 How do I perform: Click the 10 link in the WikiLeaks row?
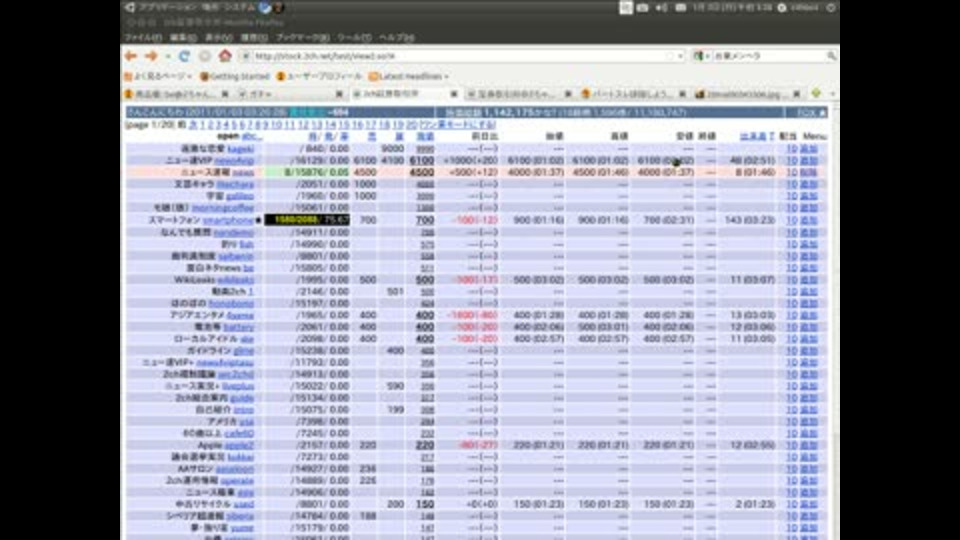(x=791, y=280)
